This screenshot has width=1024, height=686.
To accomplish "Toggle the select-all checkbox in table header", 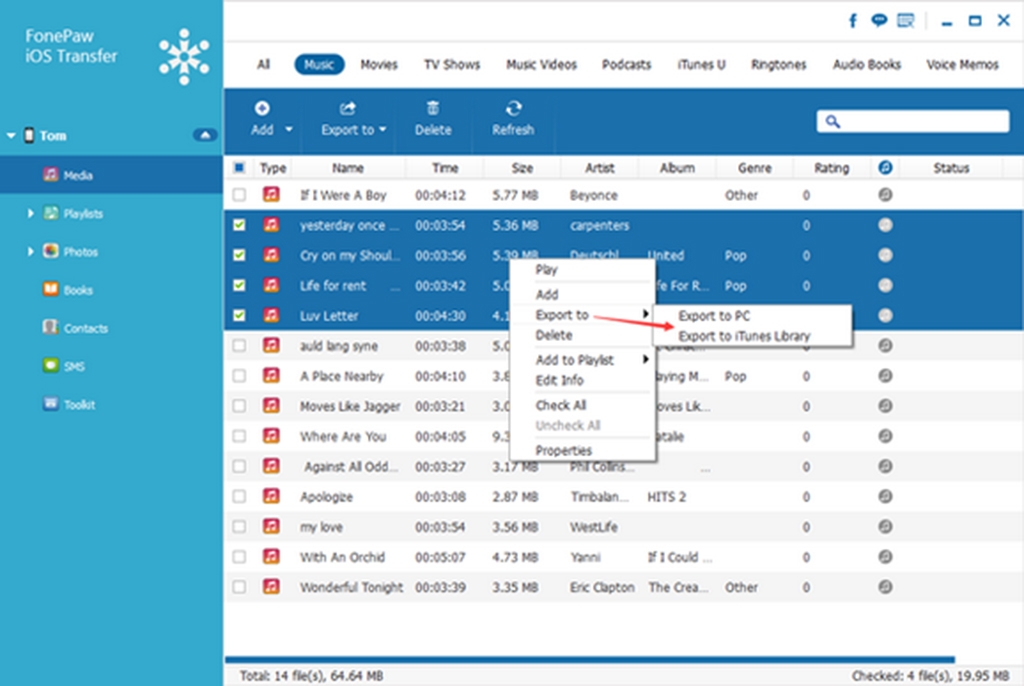I will pyautogui.click(x=239, y=168).
